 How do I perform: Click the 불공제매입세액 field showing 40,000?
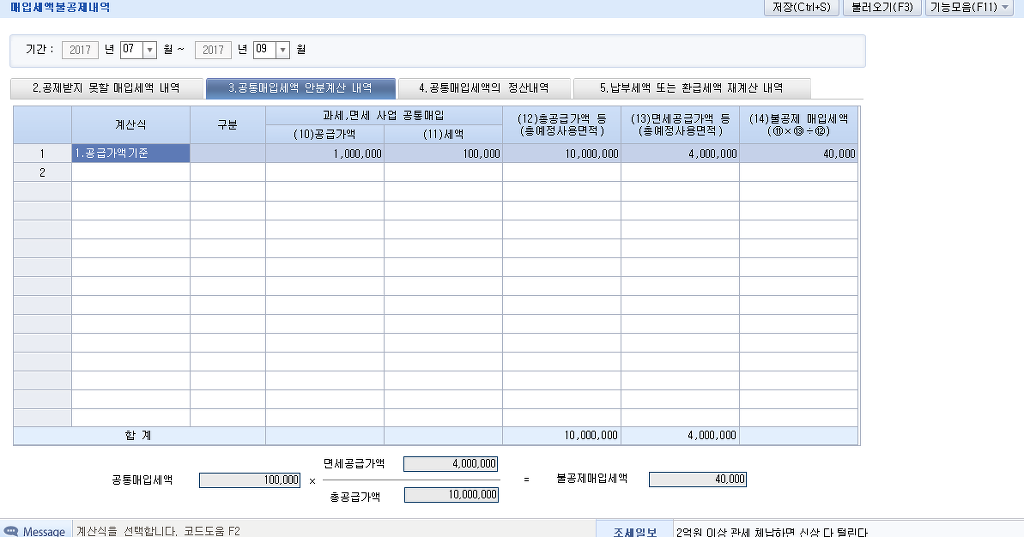[698, 479]
